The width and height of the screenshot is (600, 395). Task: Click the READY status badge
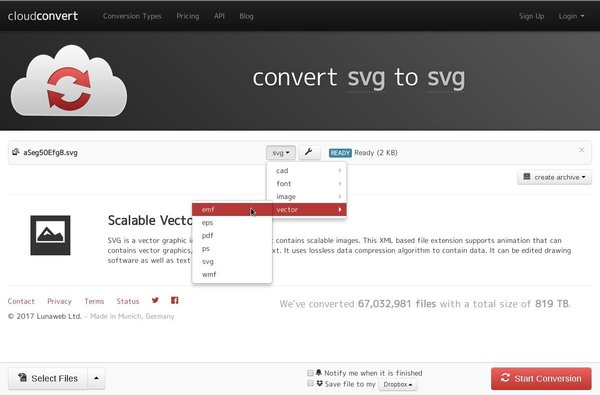pyautogui.click(x=340, y=153)
